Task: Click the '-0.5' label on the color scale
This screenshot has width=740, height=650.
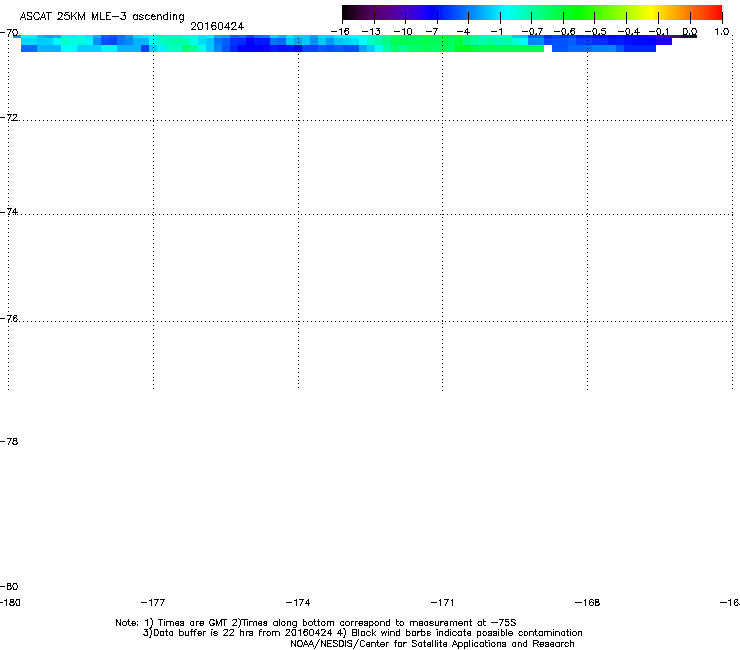Action: (x=595, y=32)
